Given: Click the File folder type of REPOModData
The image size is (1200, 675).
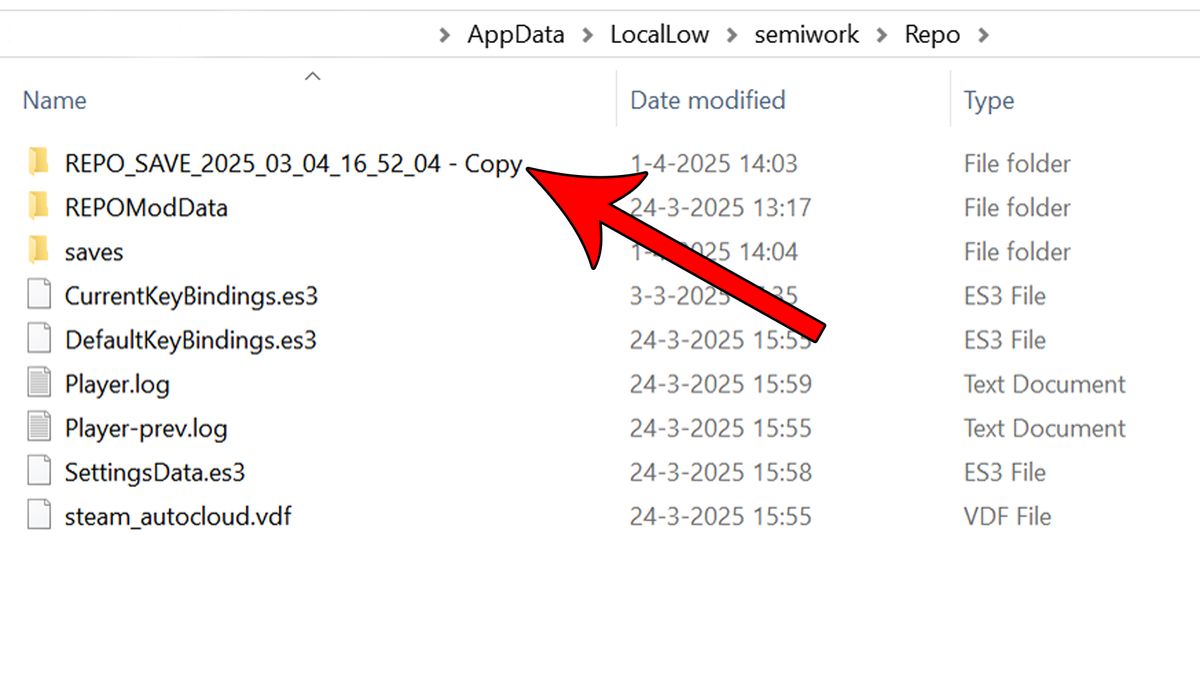Looking at the screenshot, I should pyautogui.click(x=1017, y=207).
